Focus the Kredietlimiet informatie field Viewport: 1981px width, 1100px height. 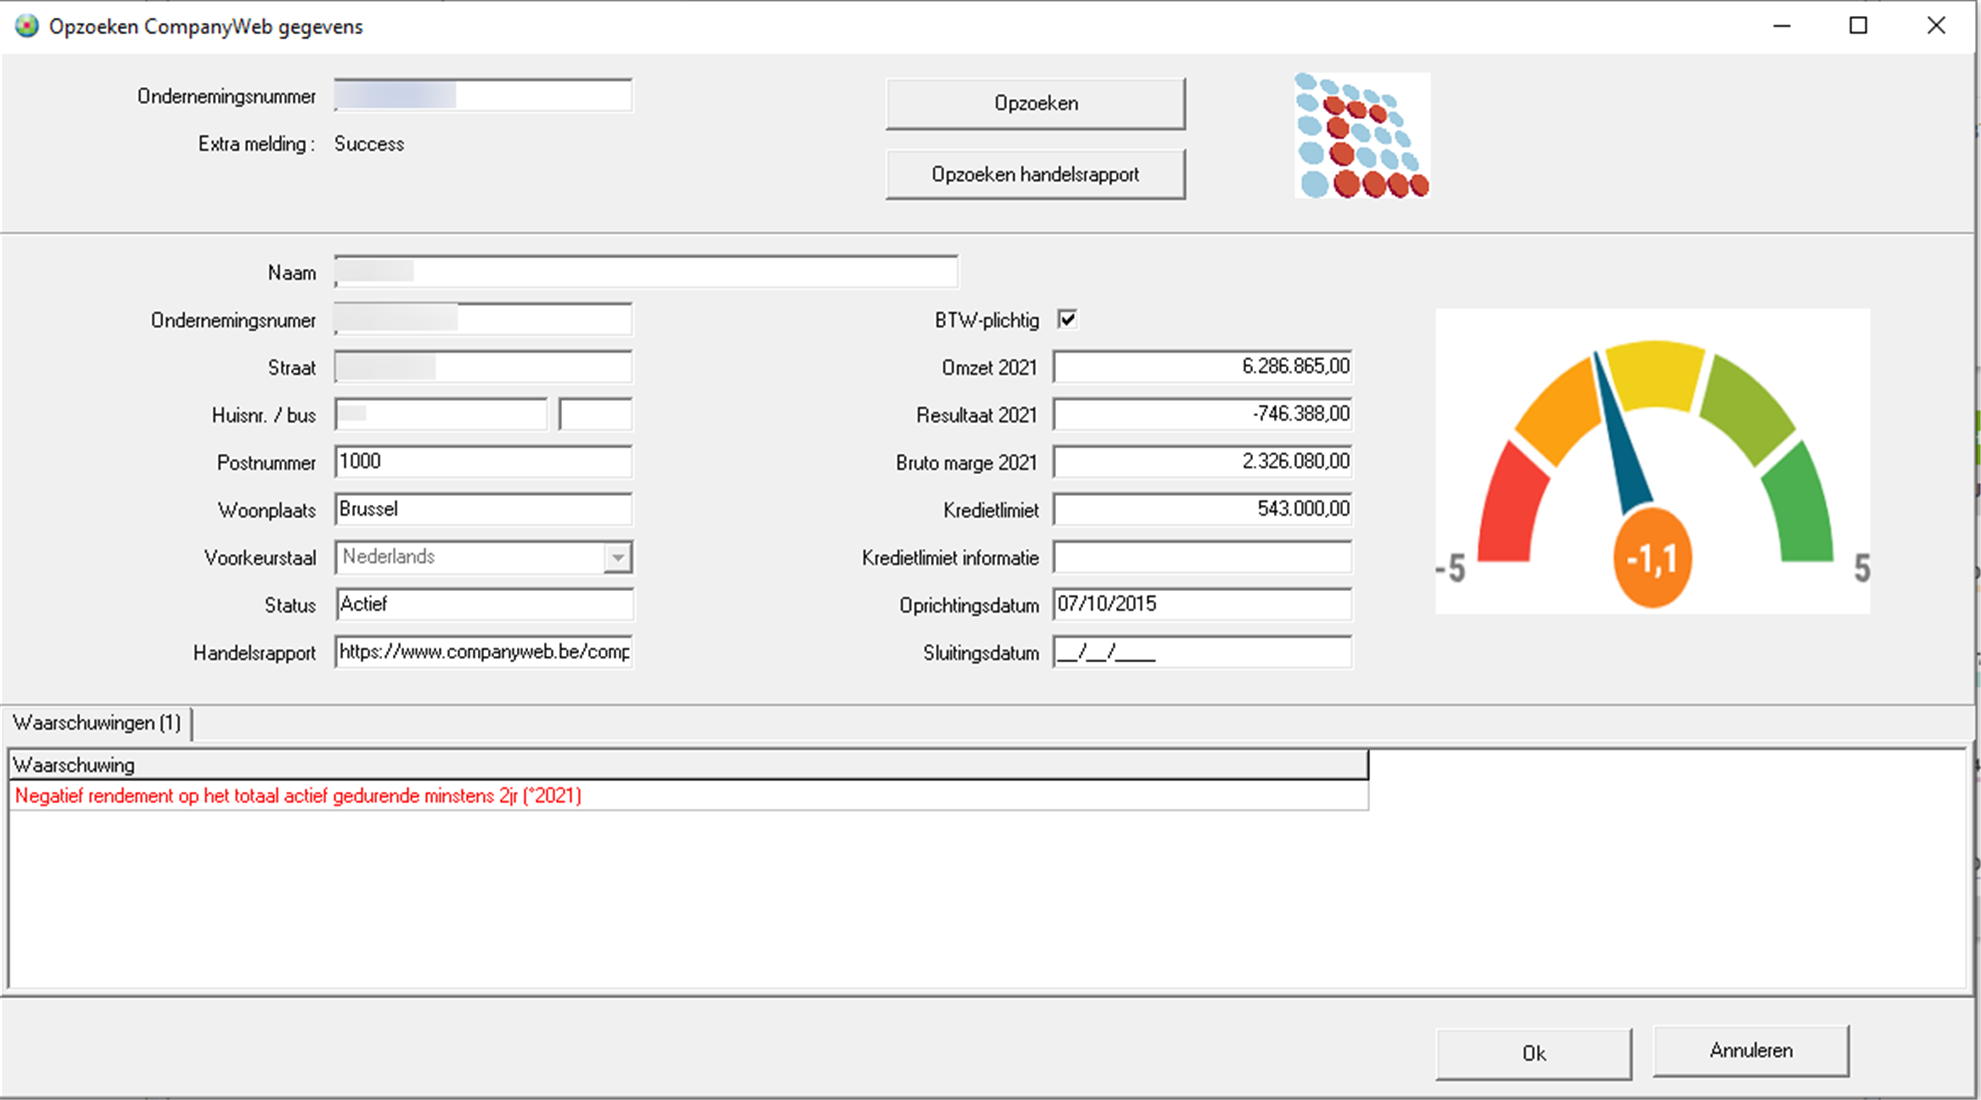click(x=1201, y=557)
